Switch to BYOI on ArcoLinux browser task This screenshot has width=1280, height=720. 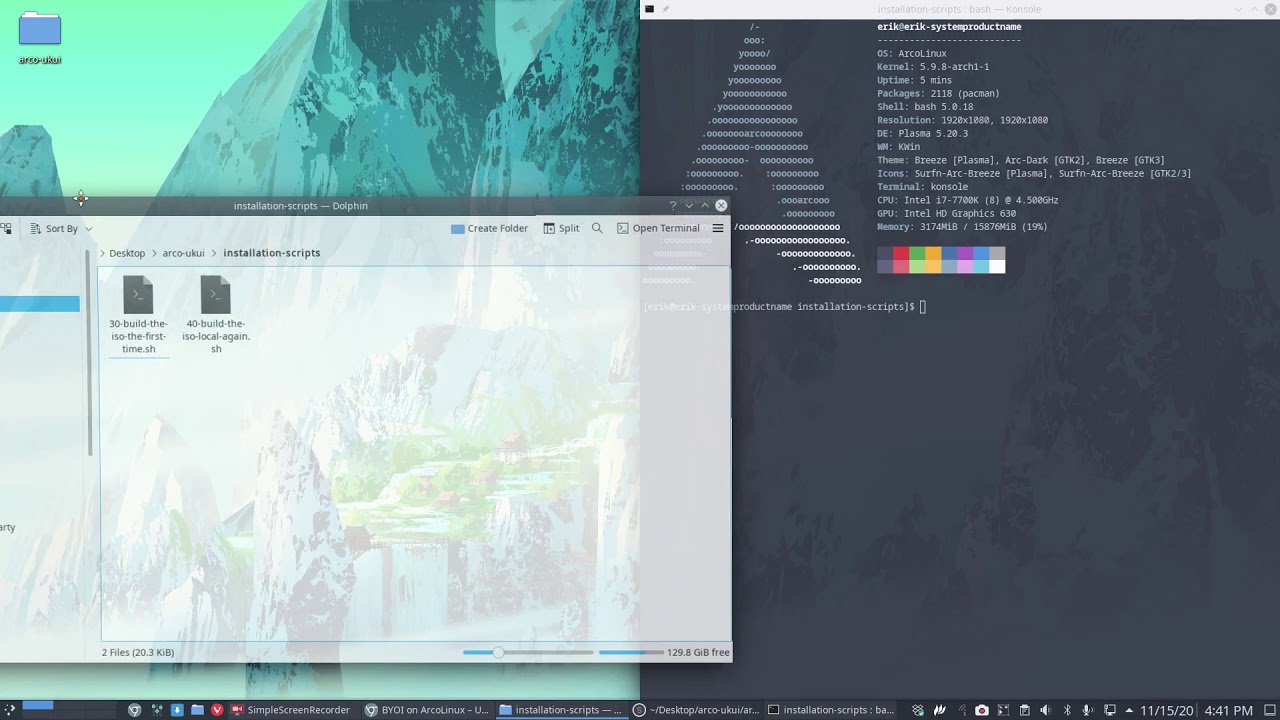426,710
